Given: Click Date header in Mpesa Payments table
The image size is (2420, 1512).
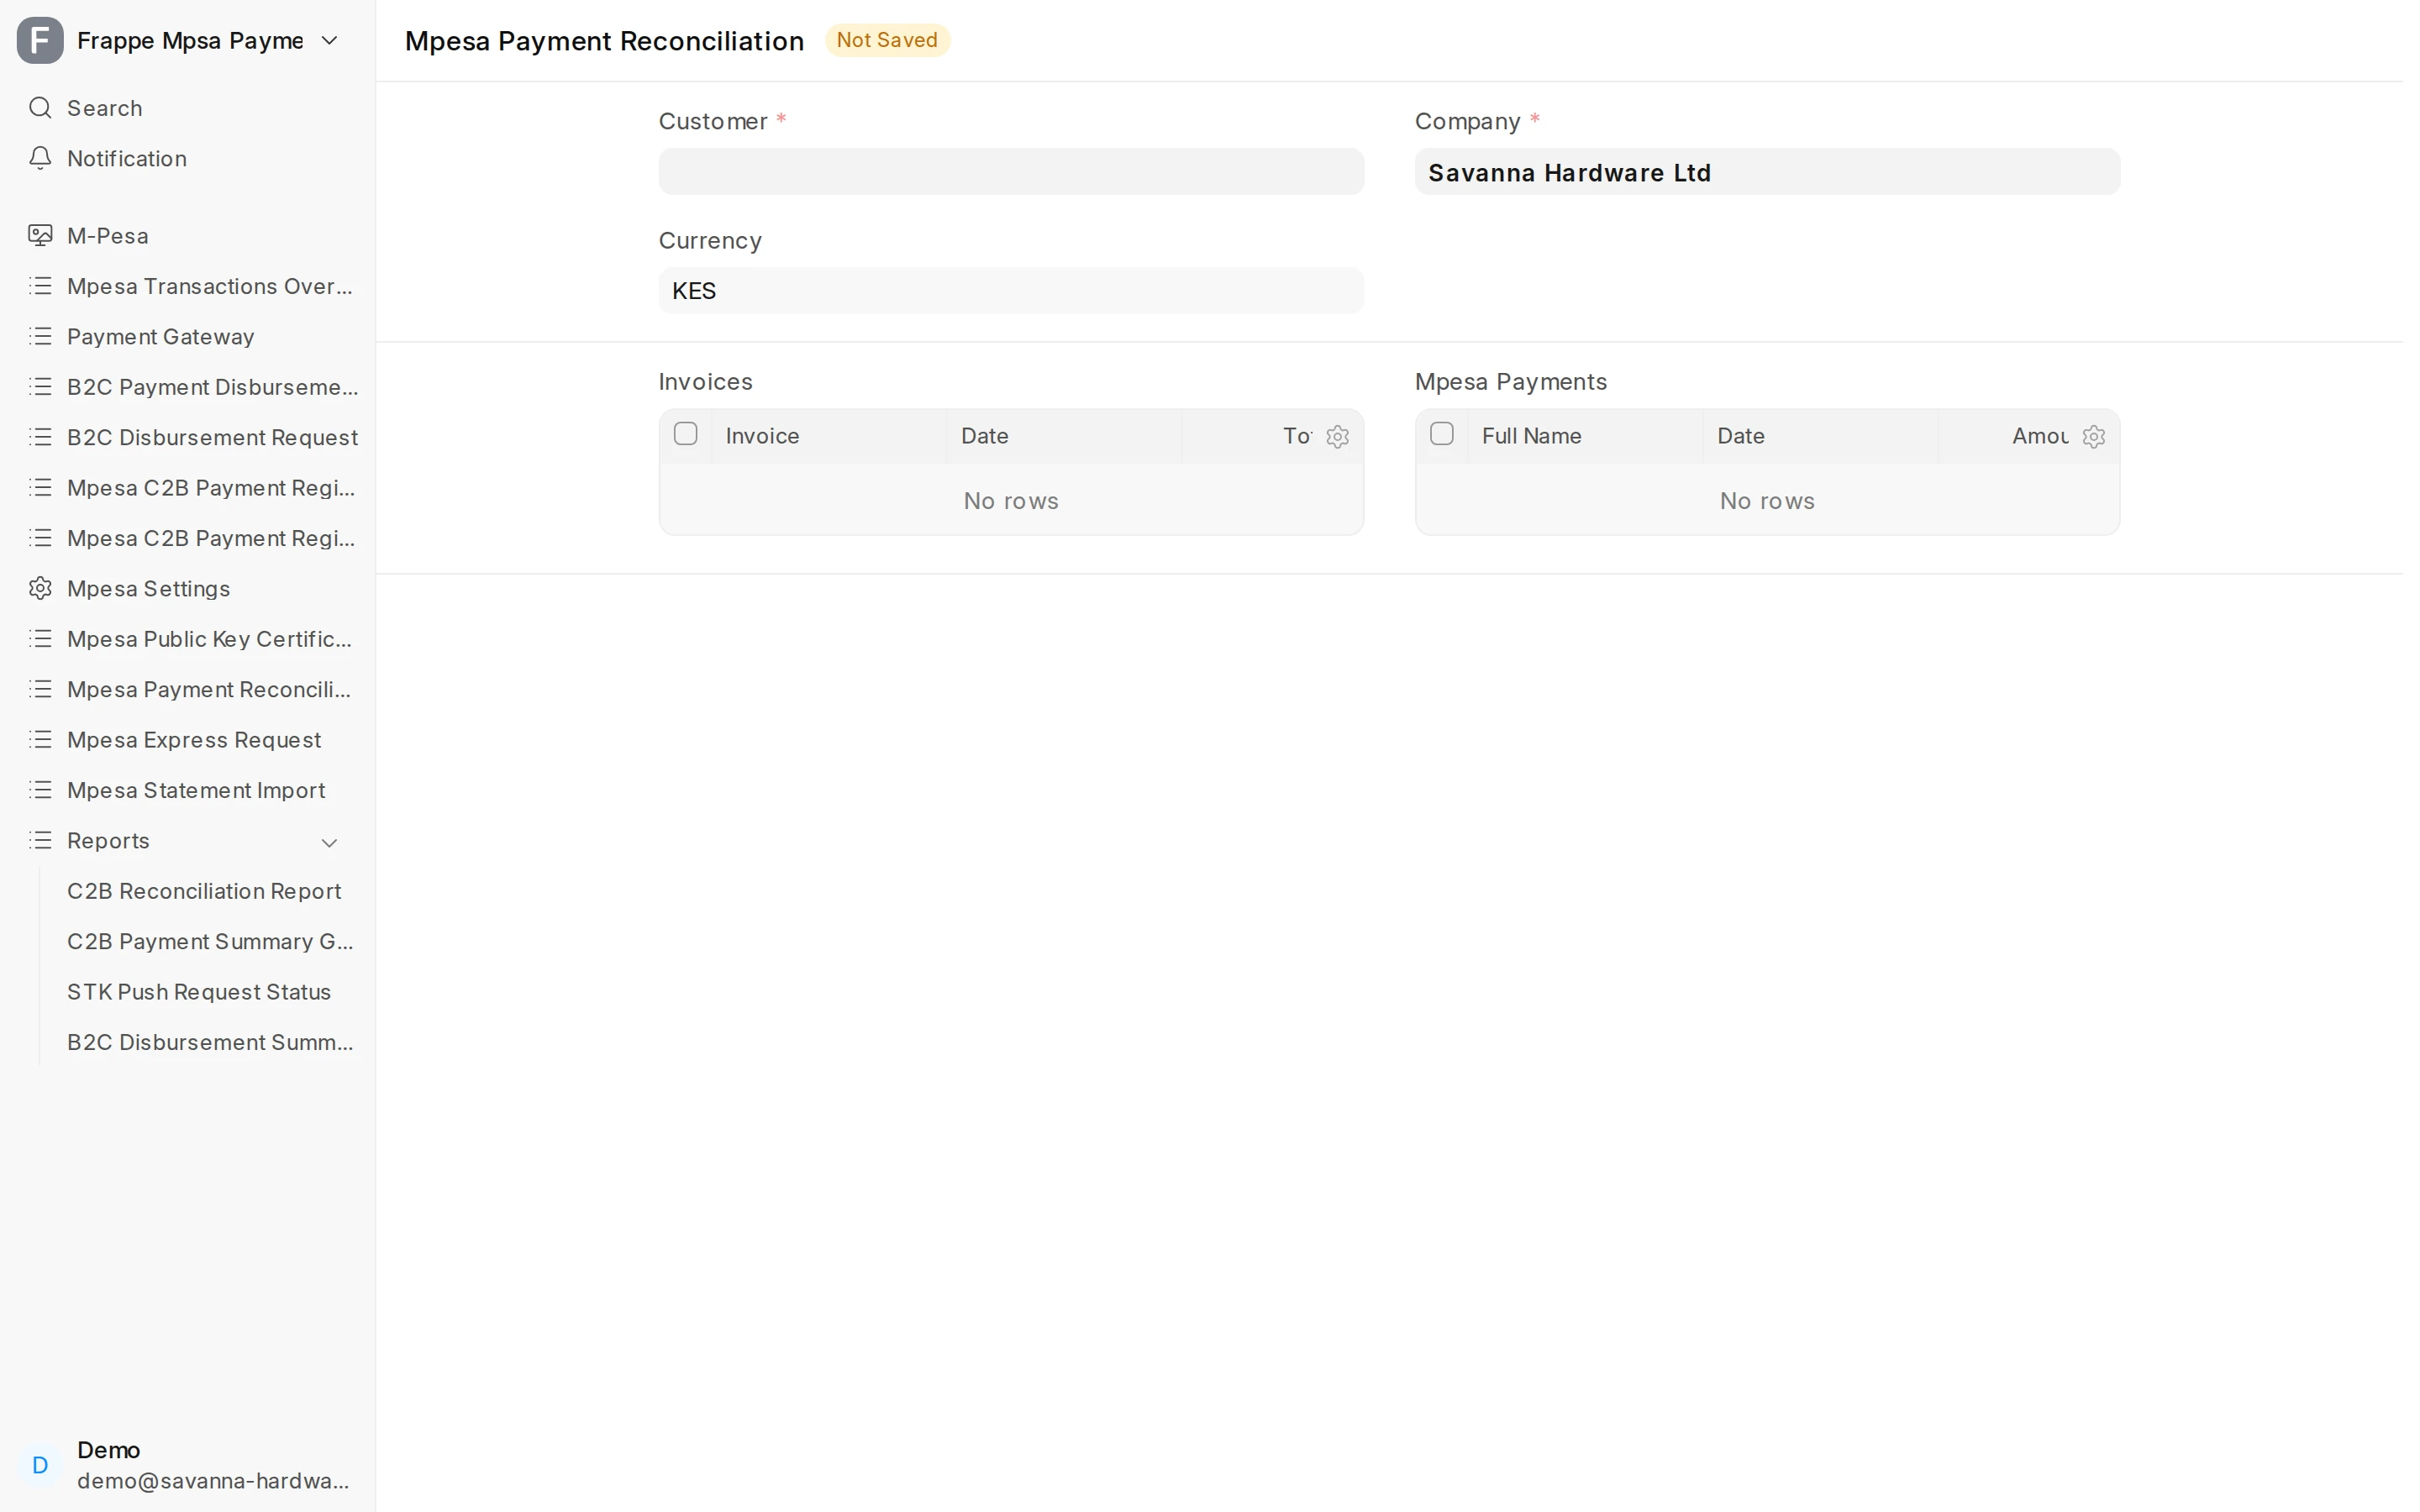Looking at the screenshot, I should pyautogui.click(x=1820, y=436).
